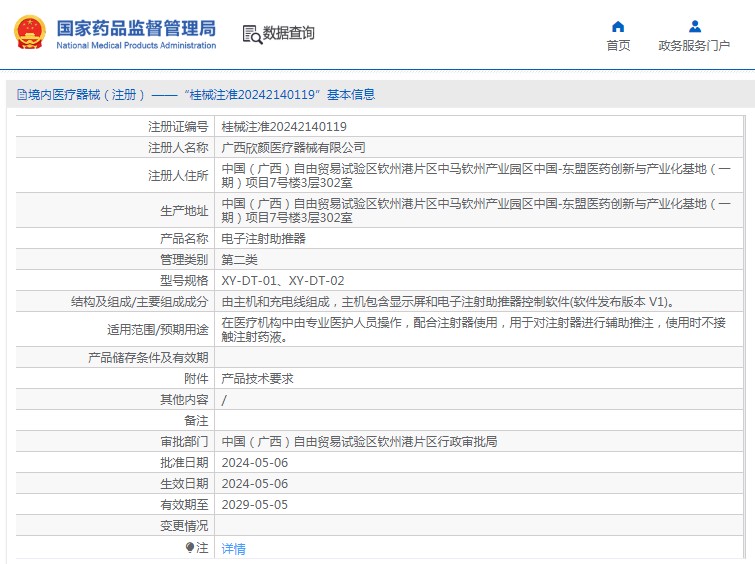
Task: Click product name value 电子注射助推器
Action: pos(263,239)
